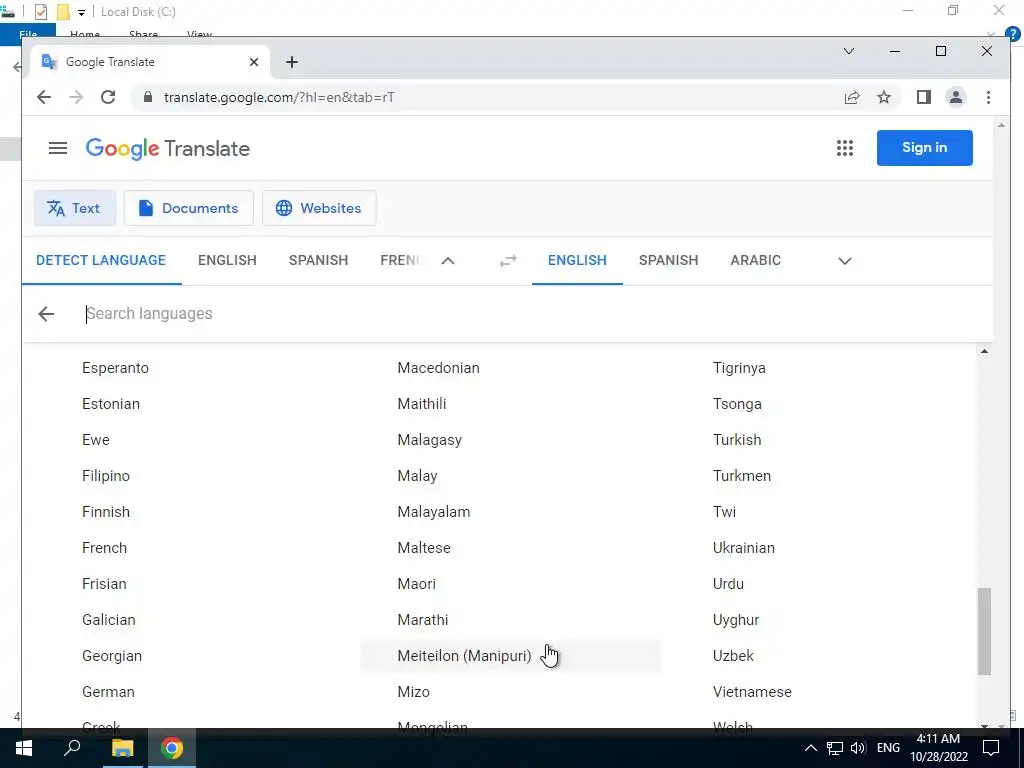This screenshot has width=1024, height=768.
Task: Click the browser back arrow
Action: click(44, 97)
